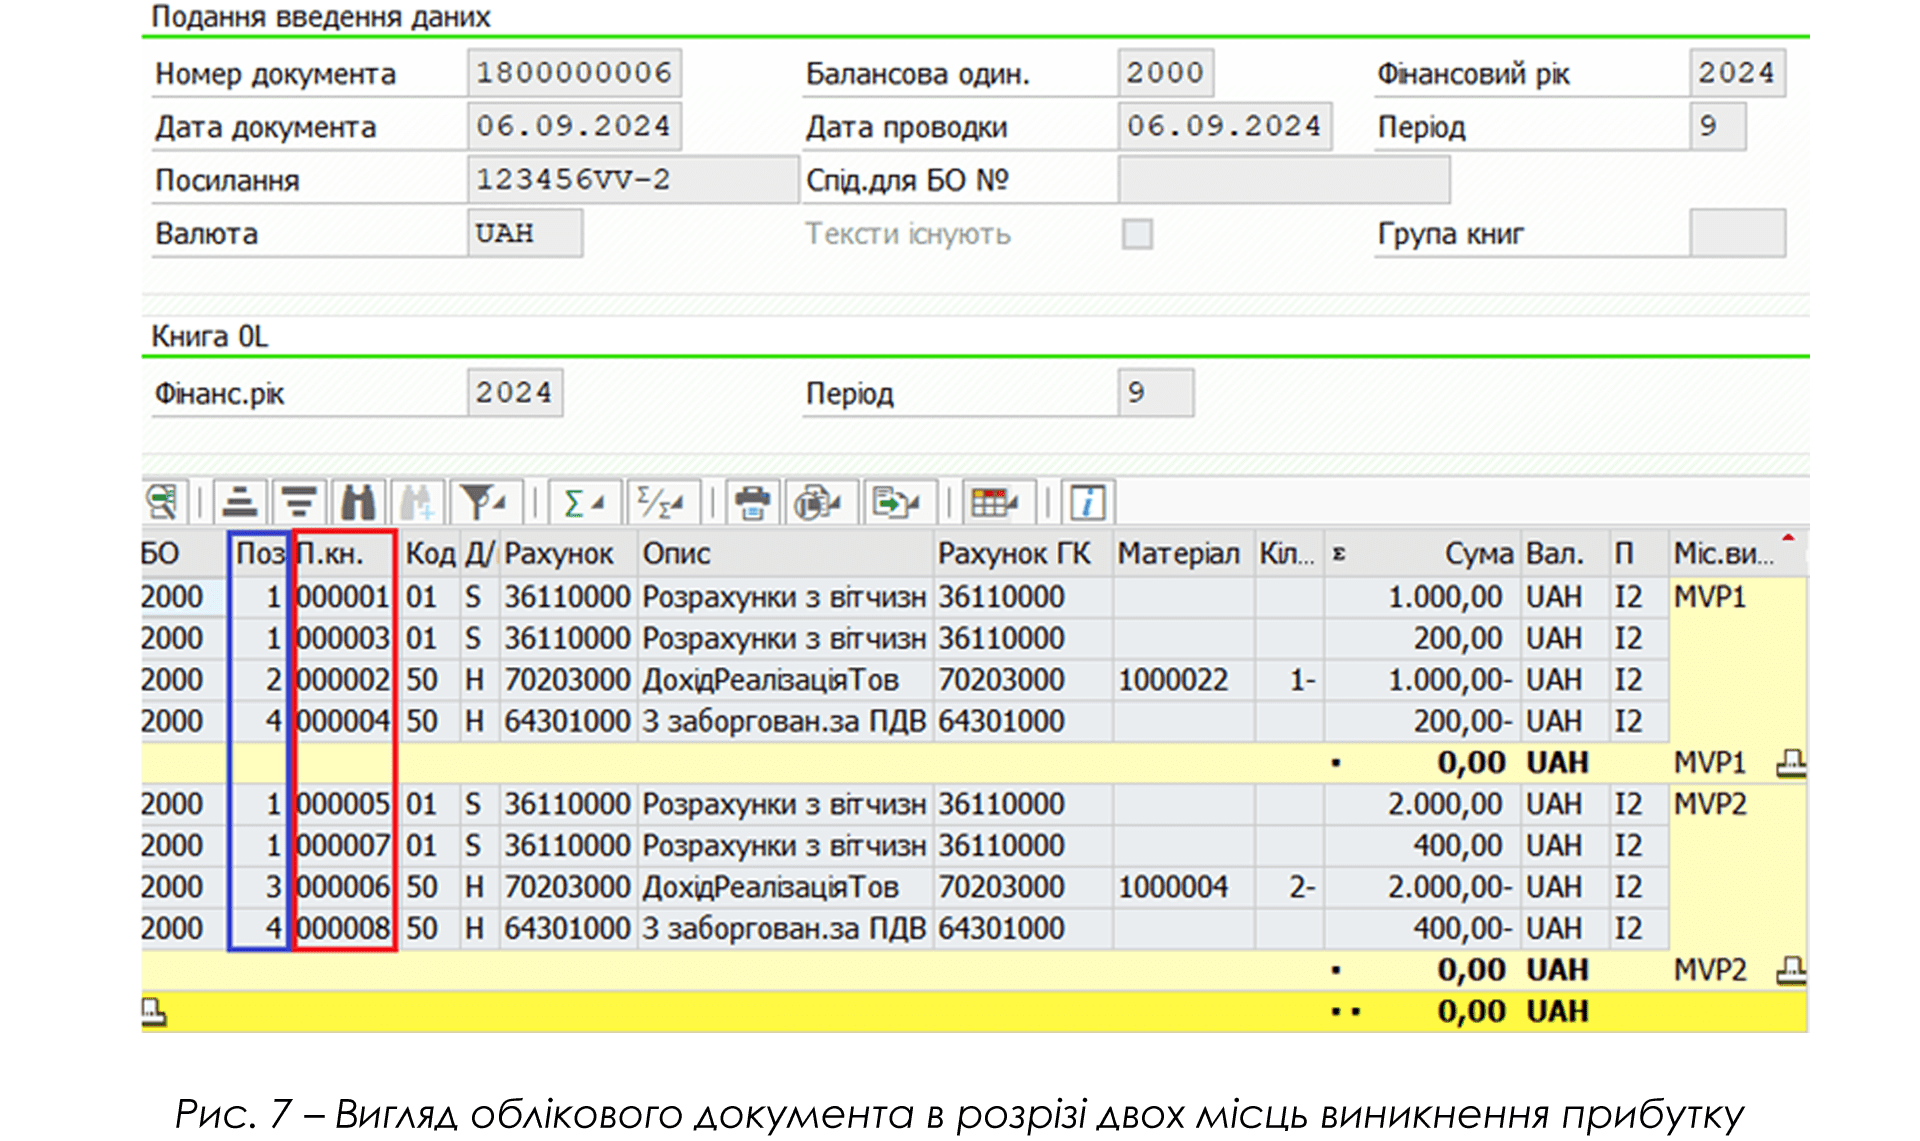
Task: Click the Print icon in the toolbar
Action: (752, 502)
